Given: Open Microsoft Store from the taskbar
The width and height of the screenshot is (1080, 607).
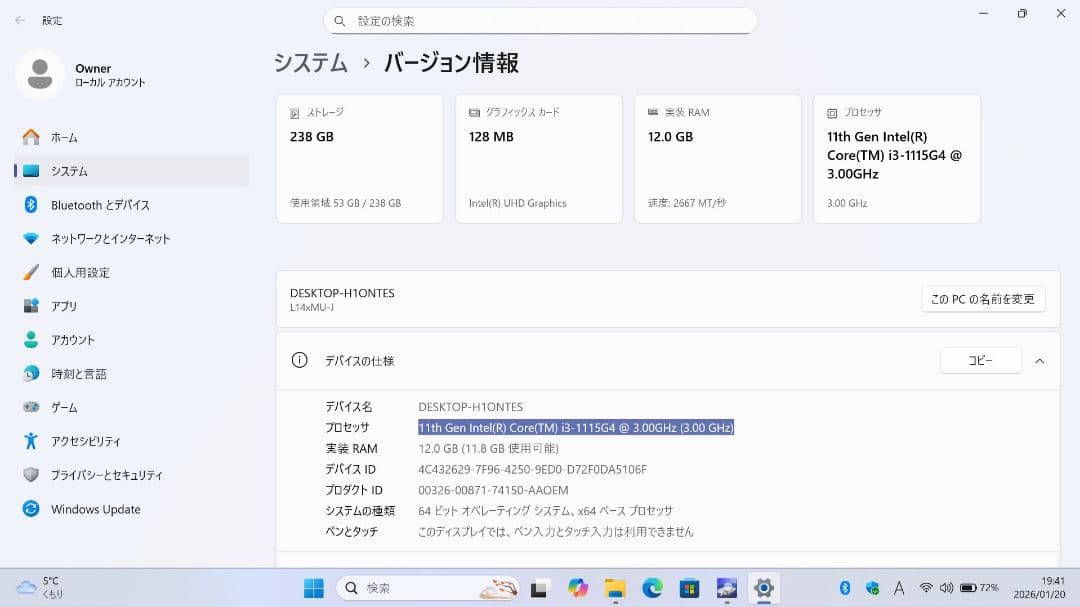Looking at the screenshot, I should 688,588.
